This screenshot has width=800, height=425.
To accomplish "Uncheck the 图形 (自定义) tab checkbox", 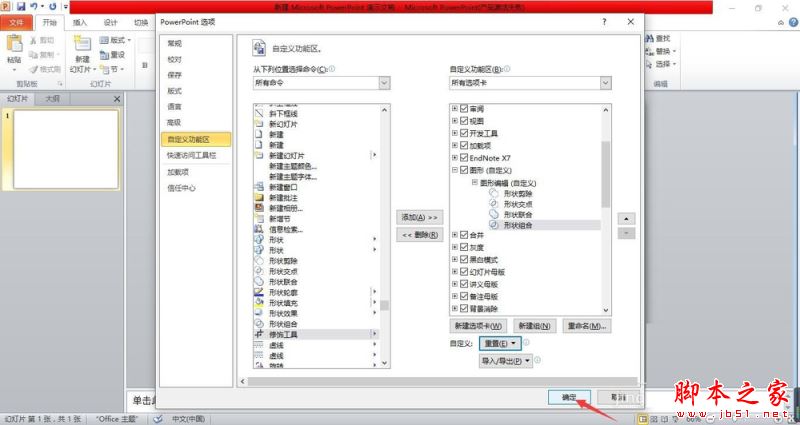I will coord(464,170).
